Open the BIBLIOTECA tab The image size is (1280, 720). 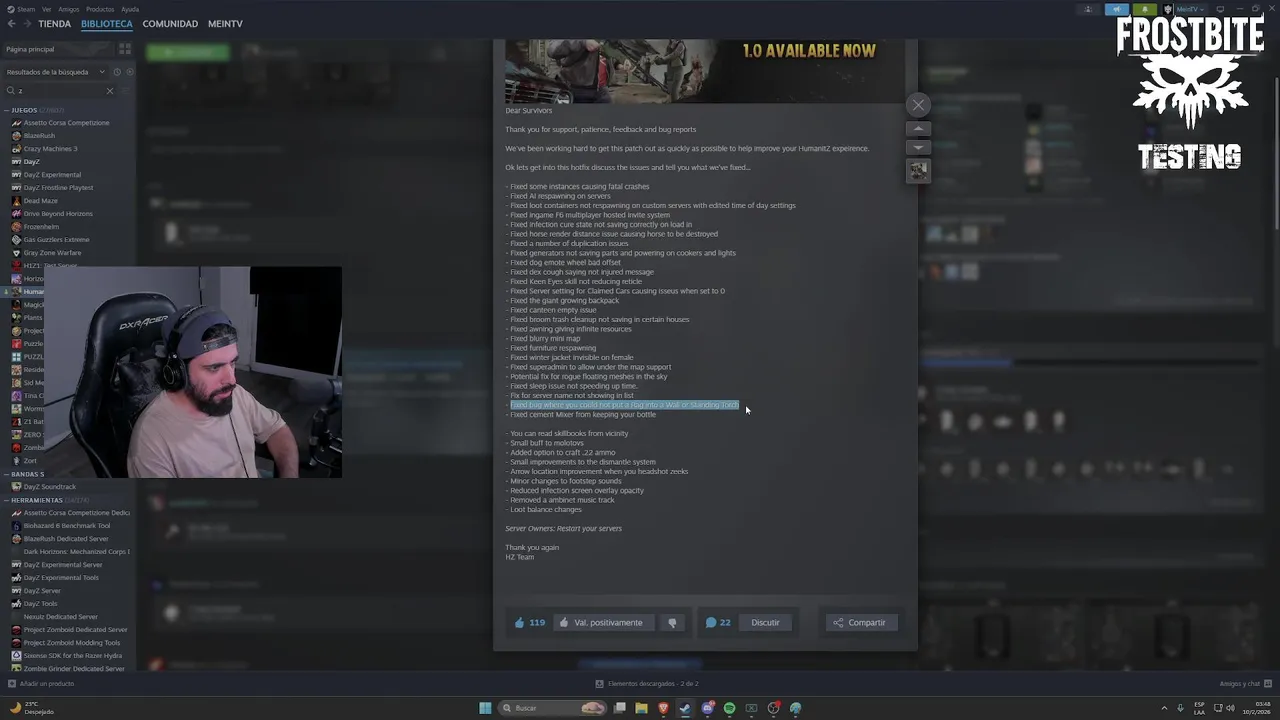point(107,24)
